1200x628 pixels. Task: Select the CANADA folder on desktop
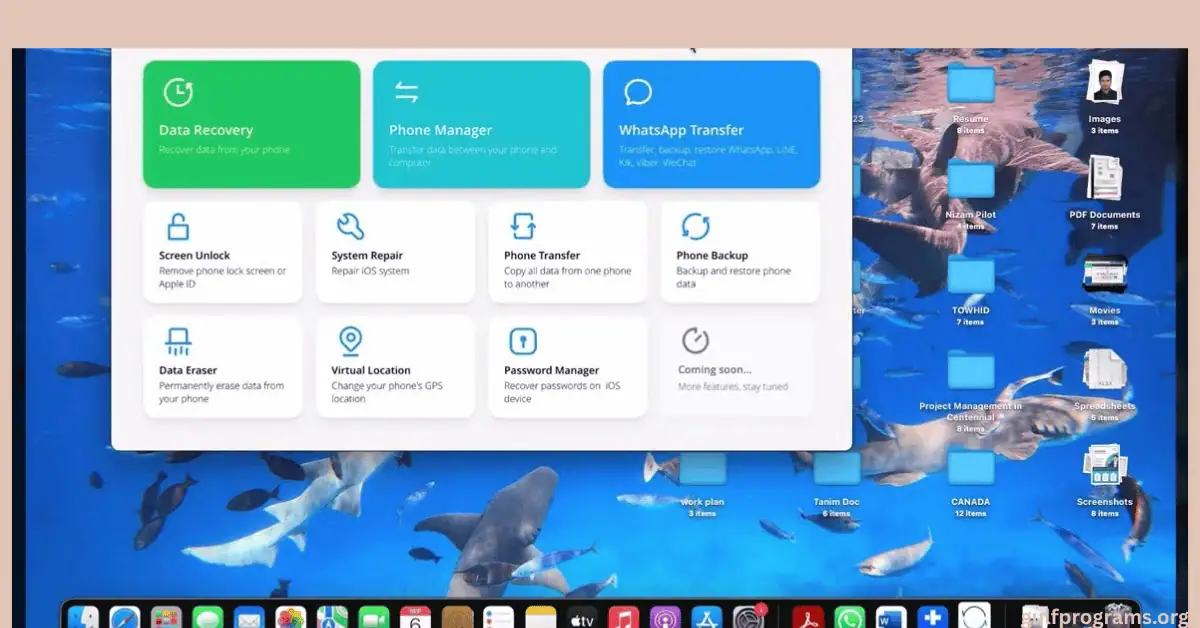pyautogui.click(x=970, y=470)
